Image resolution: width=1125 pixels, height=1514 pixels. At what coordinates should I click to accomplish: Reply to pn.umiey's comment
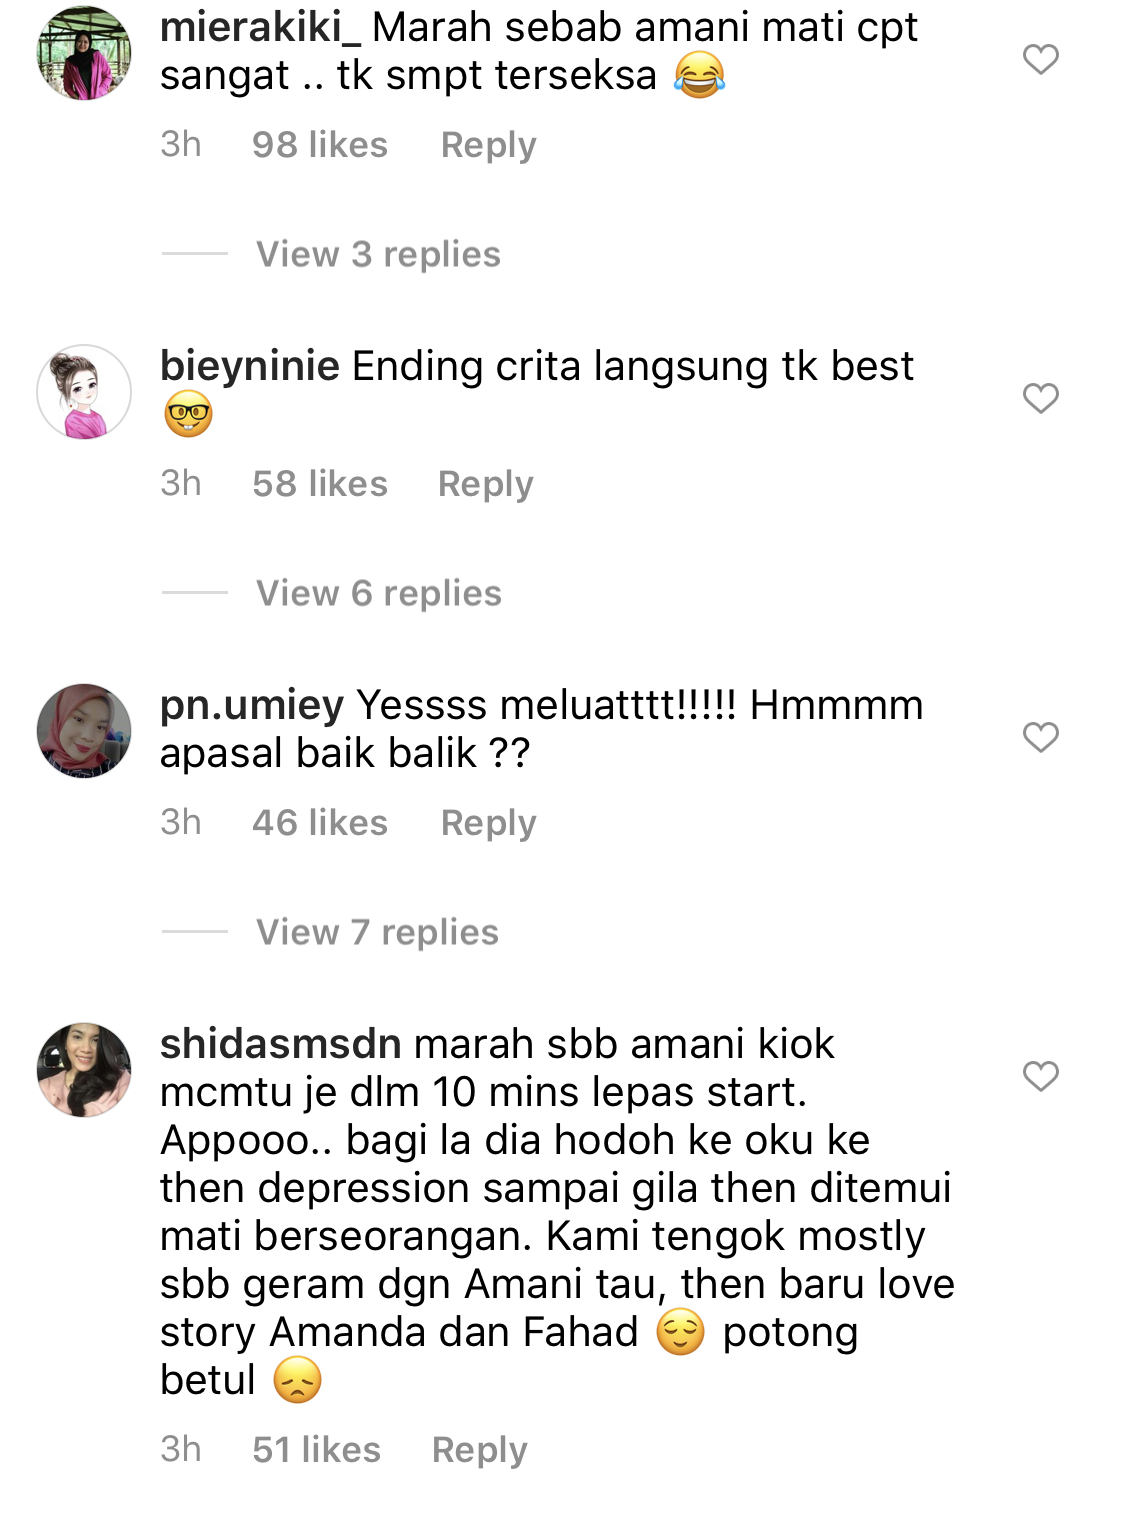[x=489, y=823]
